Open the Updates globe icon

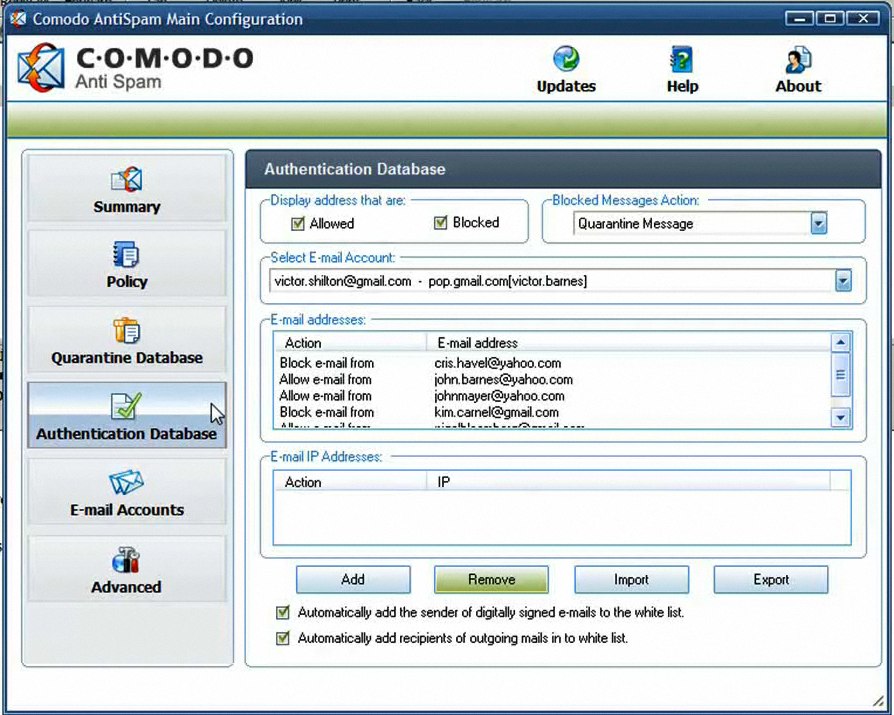[566, 59]
